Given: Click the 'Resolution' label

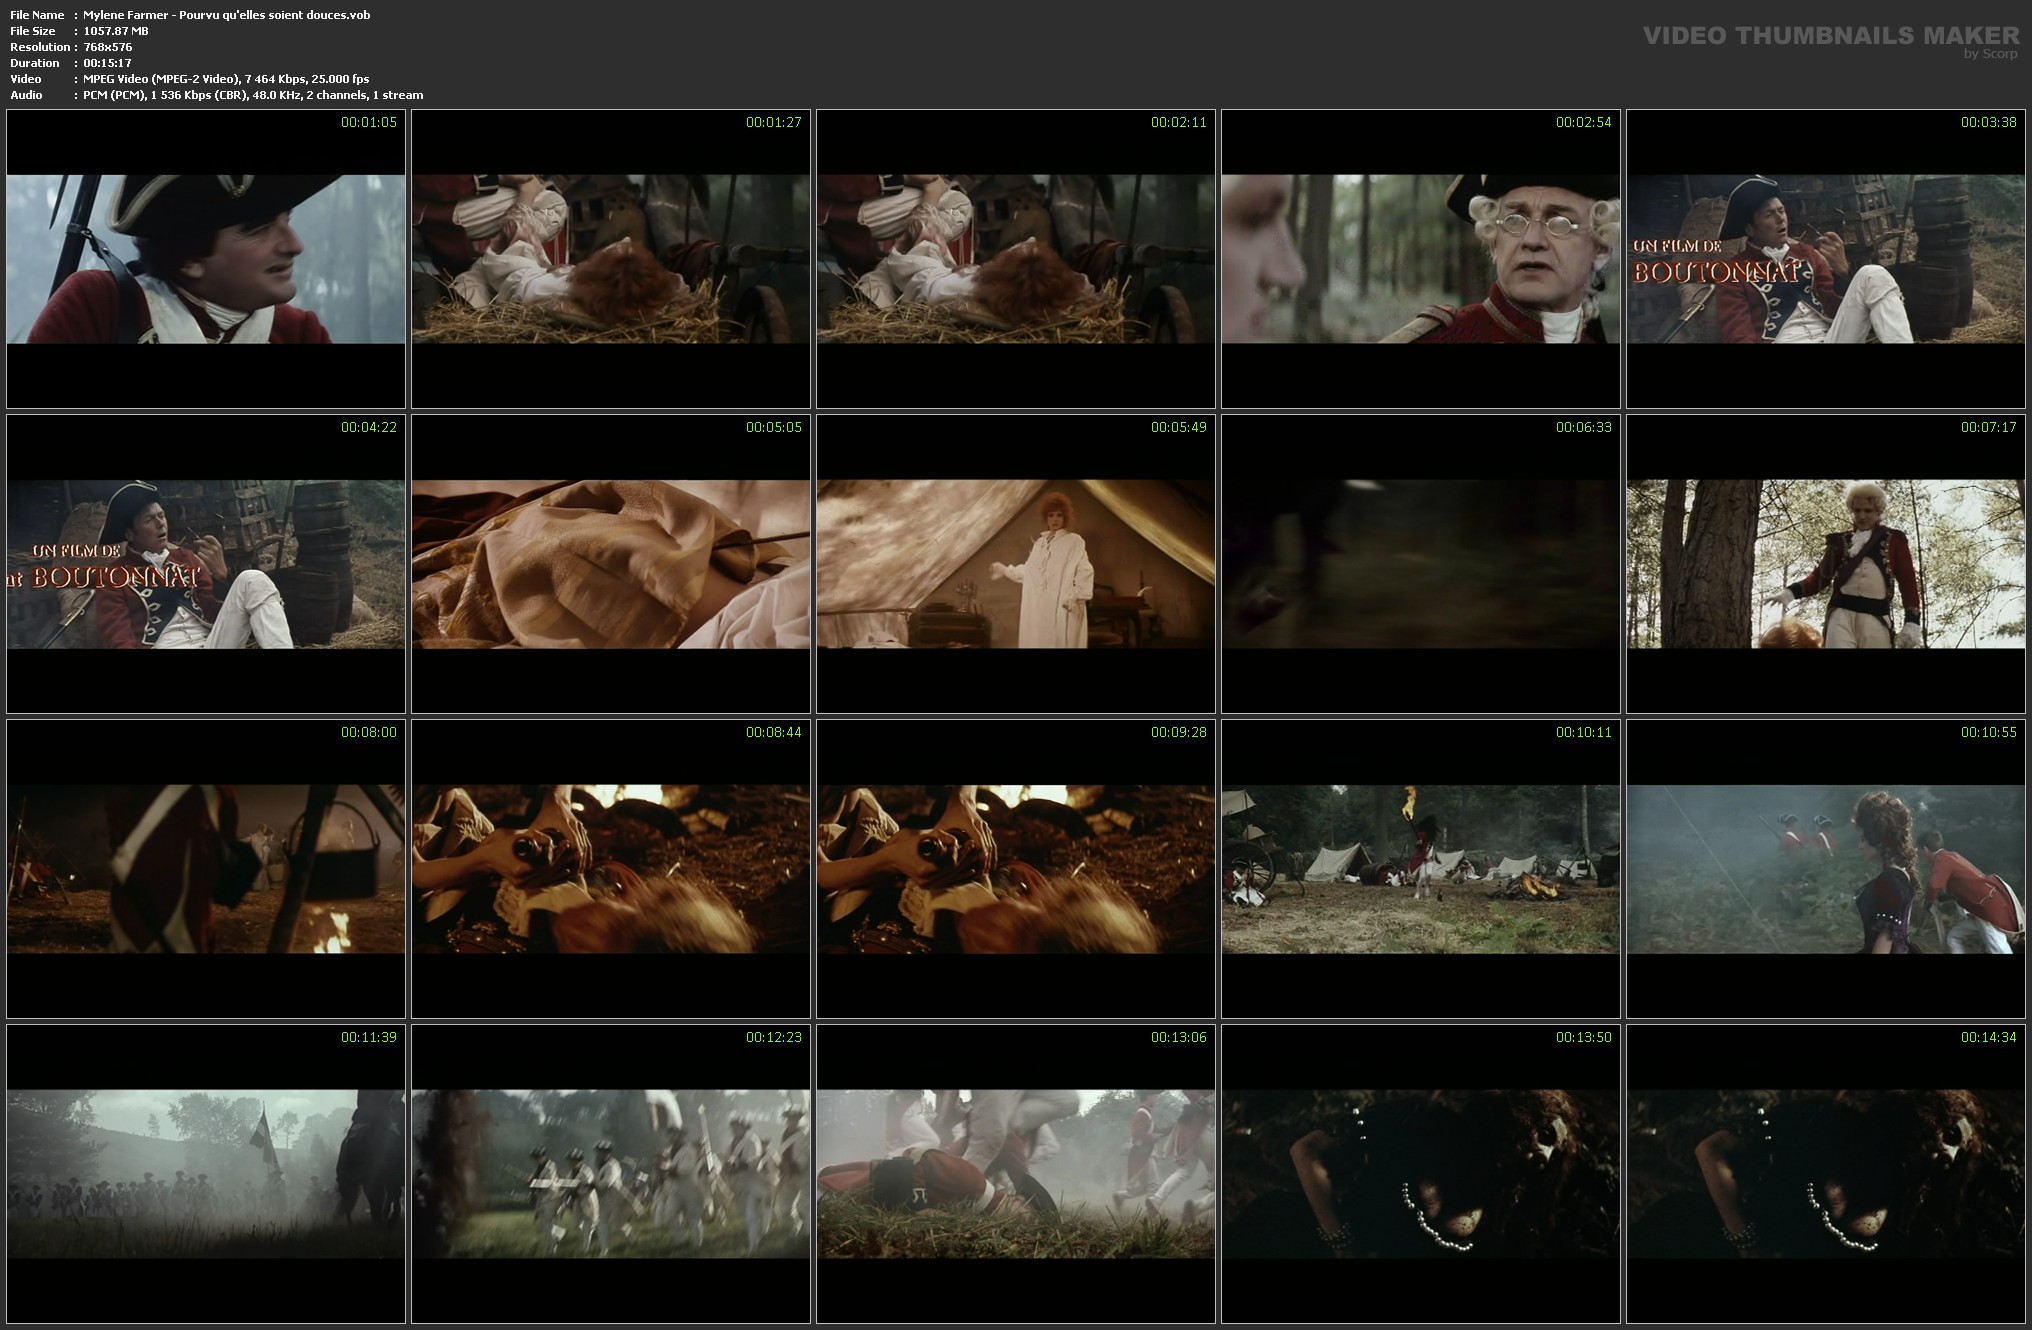Looking at the screenshot, I should click(39, 47).
